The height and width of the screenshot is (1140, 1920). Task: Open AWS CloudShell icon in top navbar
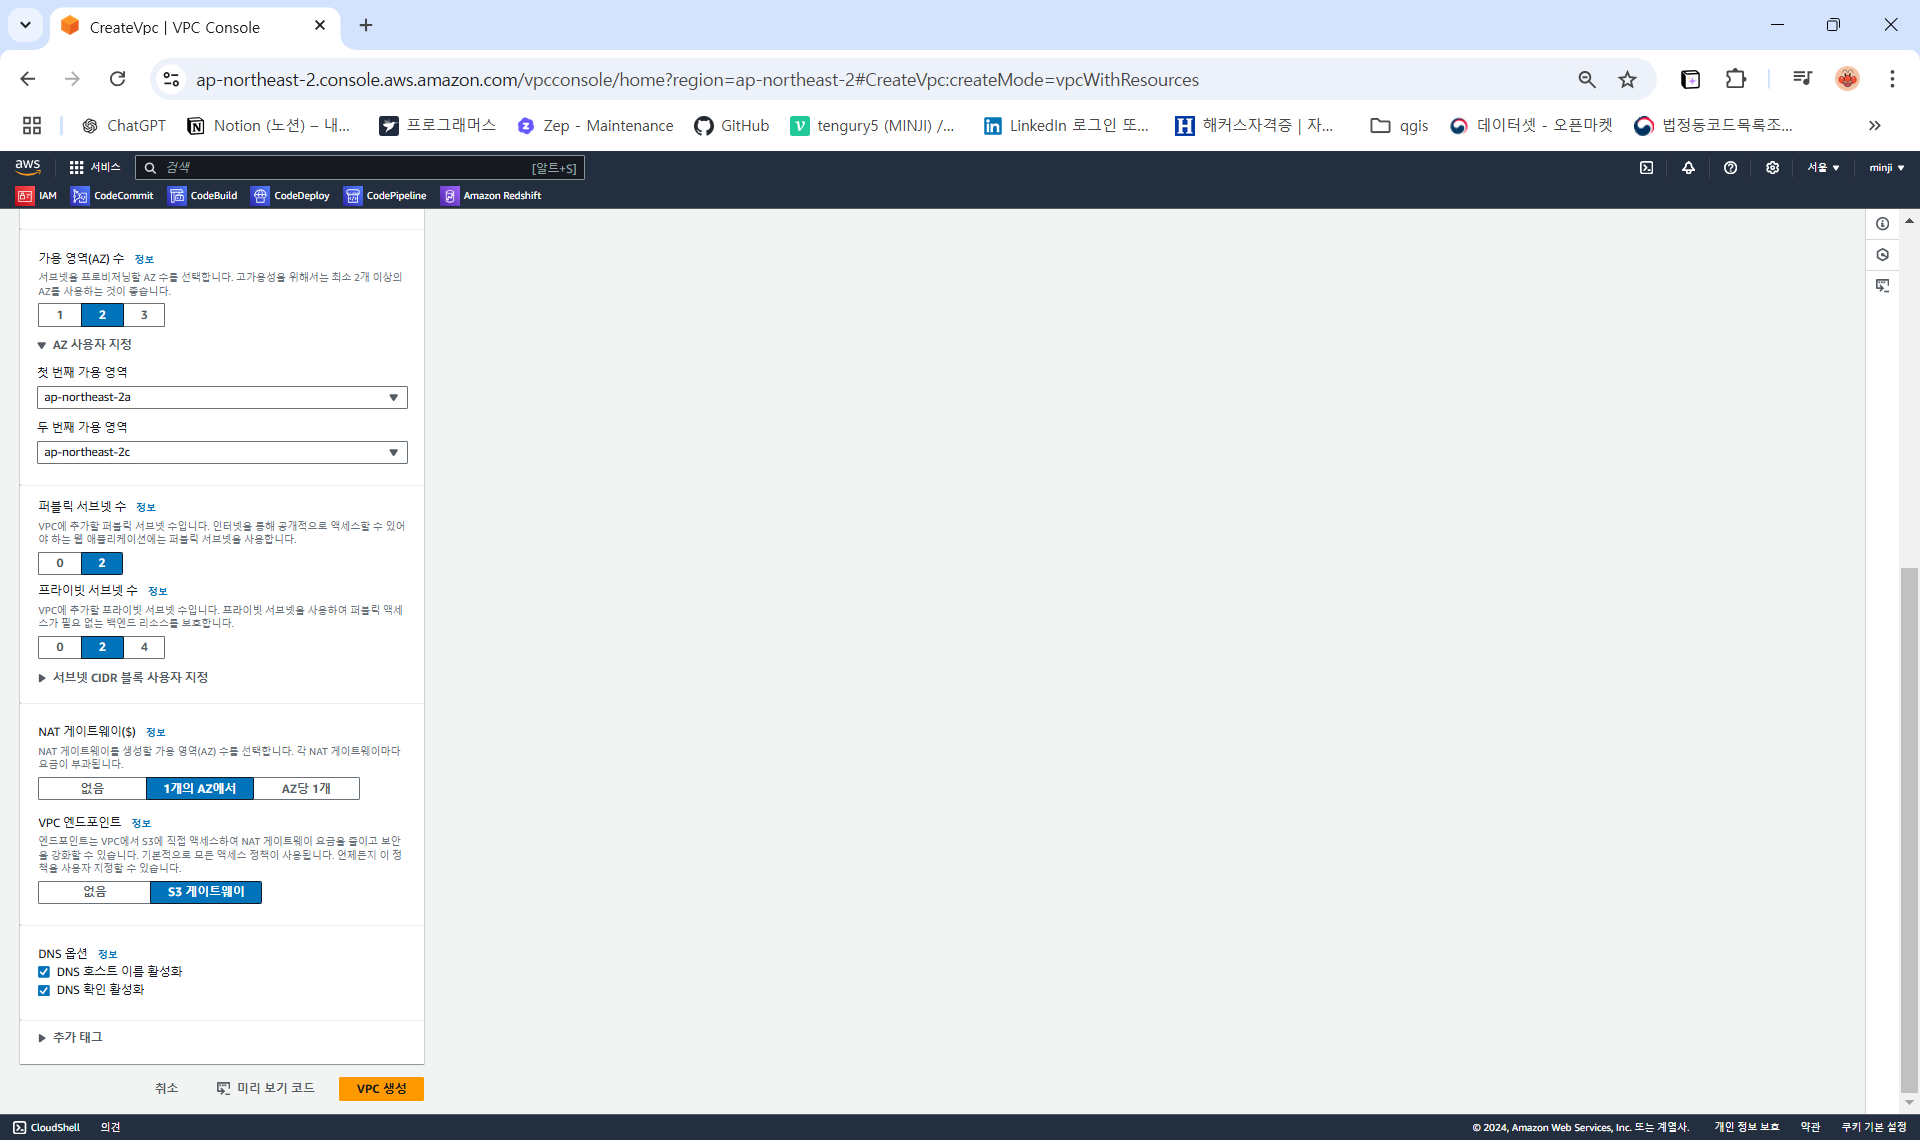coord(1646,168)
